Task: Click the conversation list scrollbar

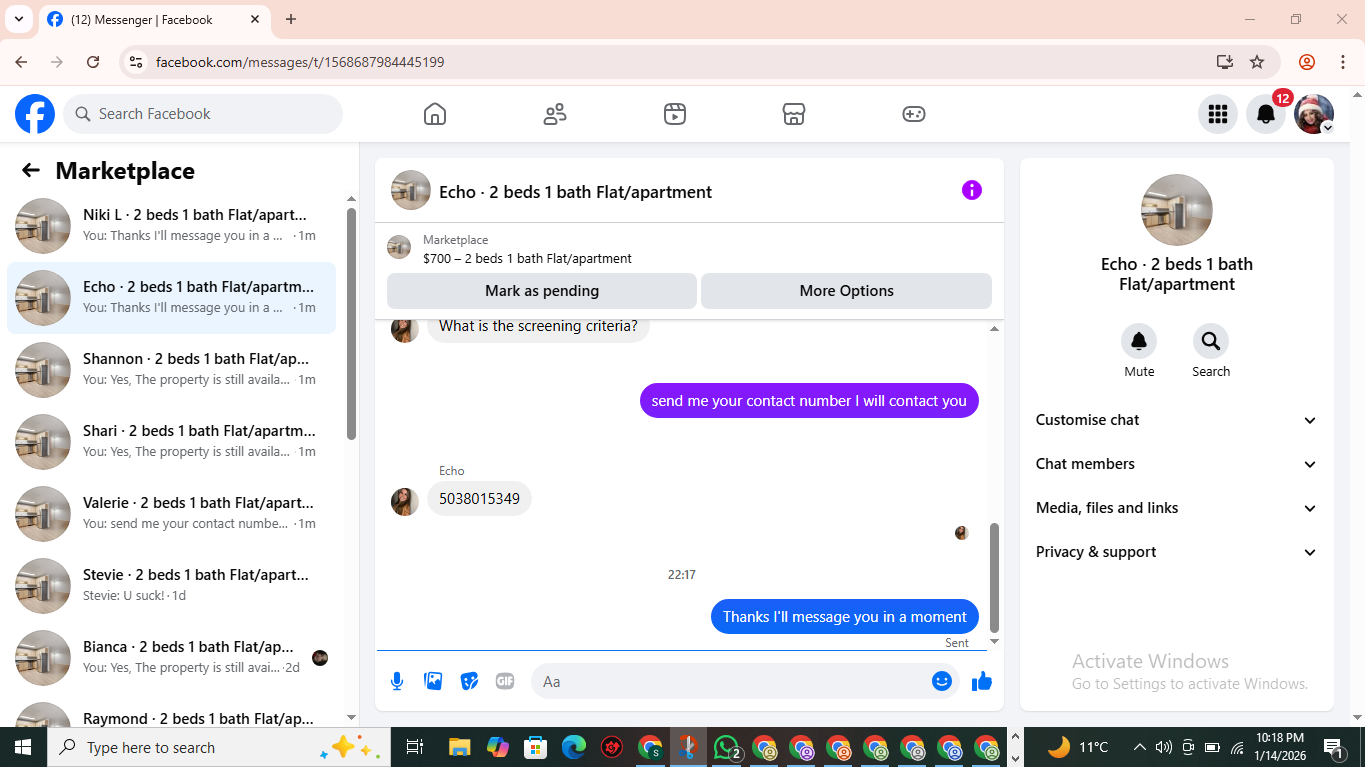Action: 351,323
